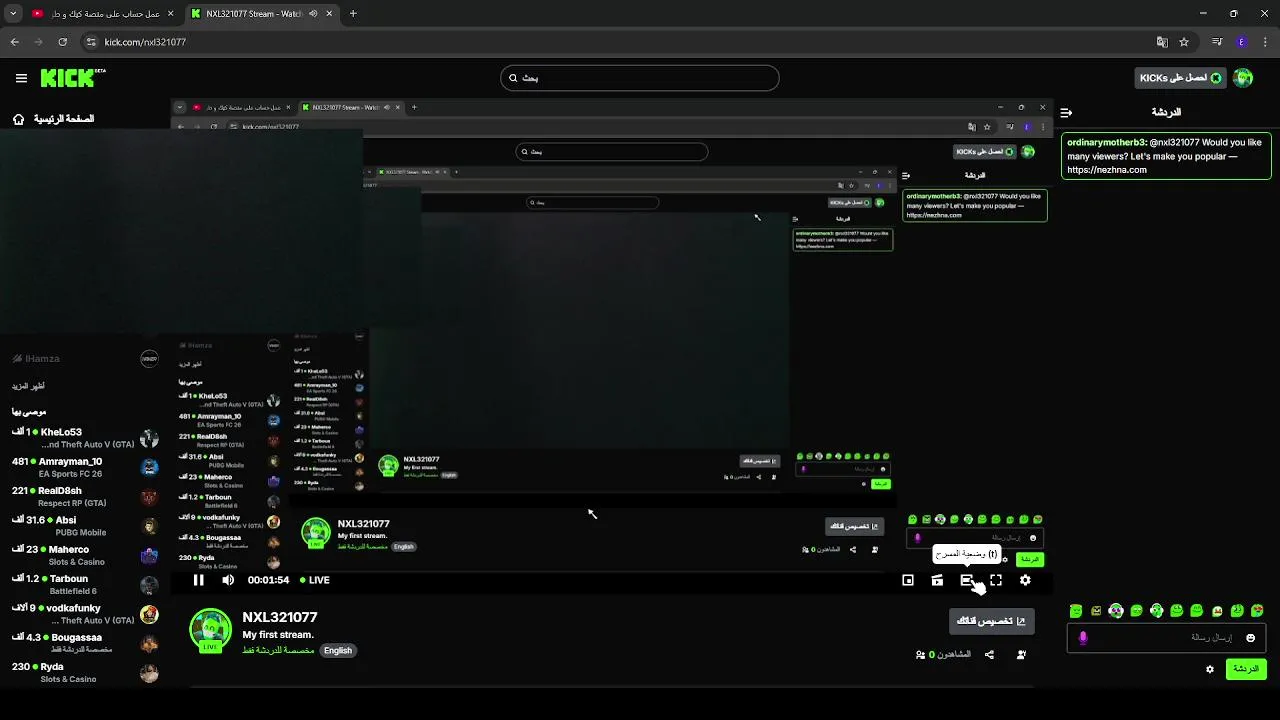Screen dimensions: 1280x720
Task: Open the Chrome profile E avatar
Action: pyautogui.click(x=1241, y=42)
